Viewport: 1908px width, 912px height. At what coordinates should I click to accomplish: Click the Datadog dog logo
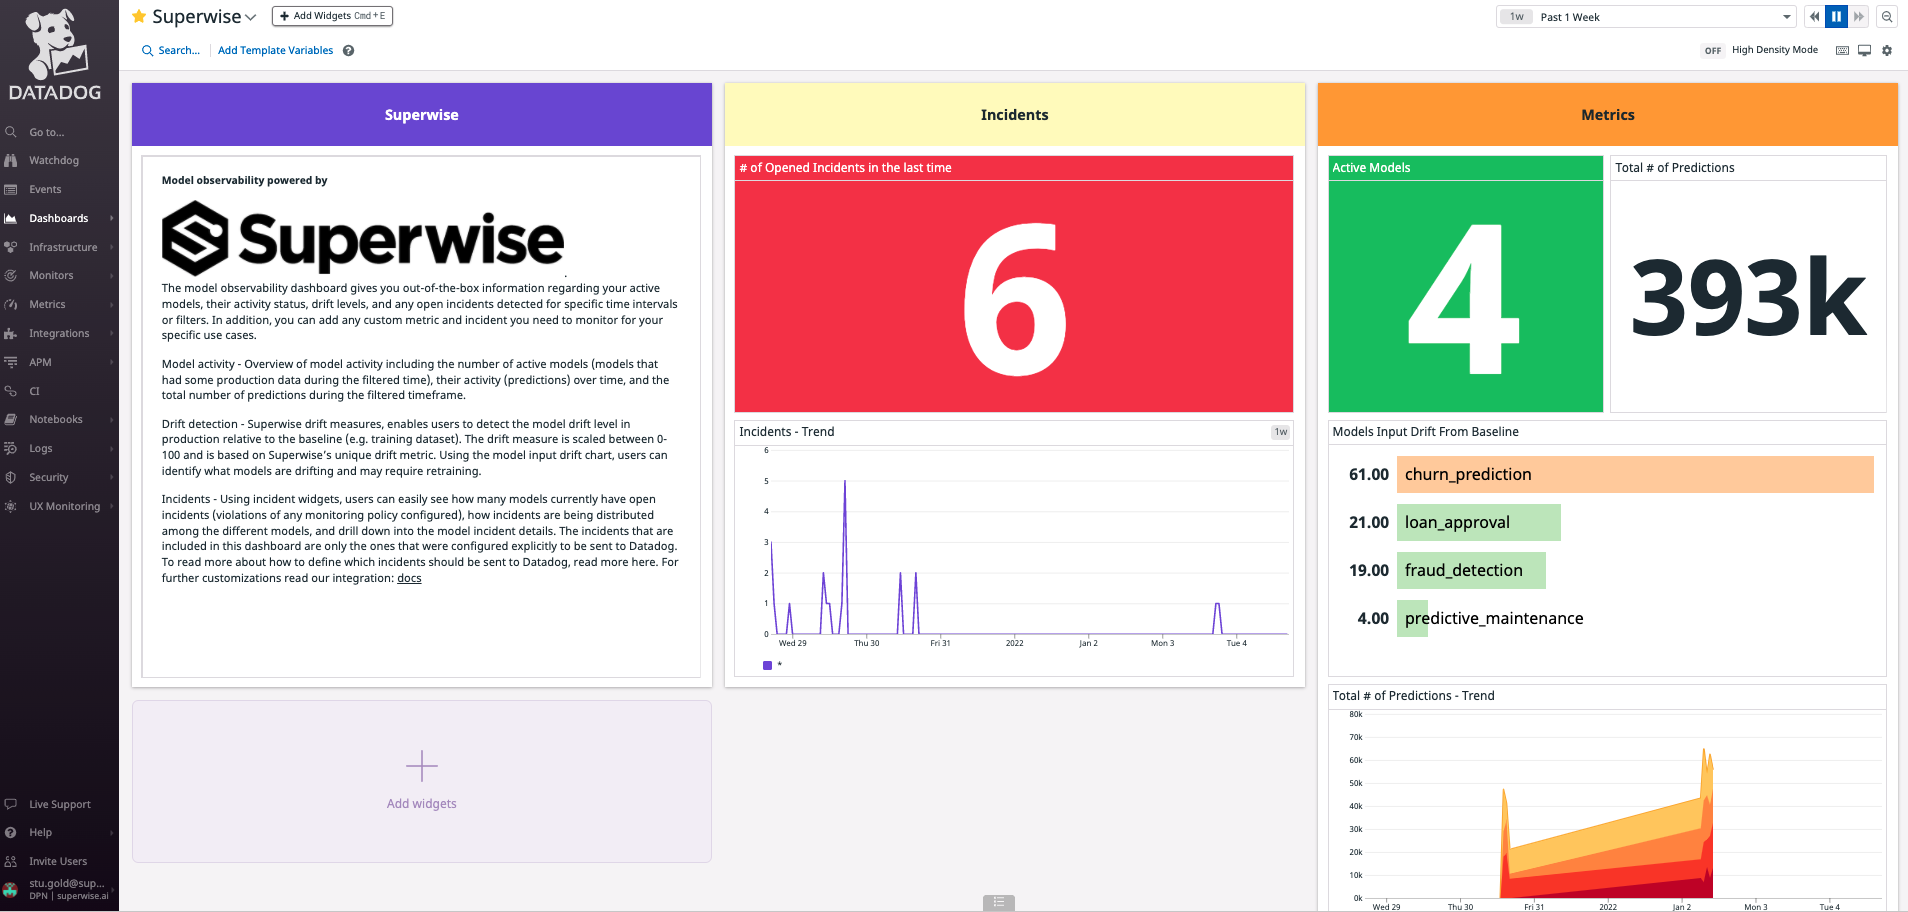(55, 45)
